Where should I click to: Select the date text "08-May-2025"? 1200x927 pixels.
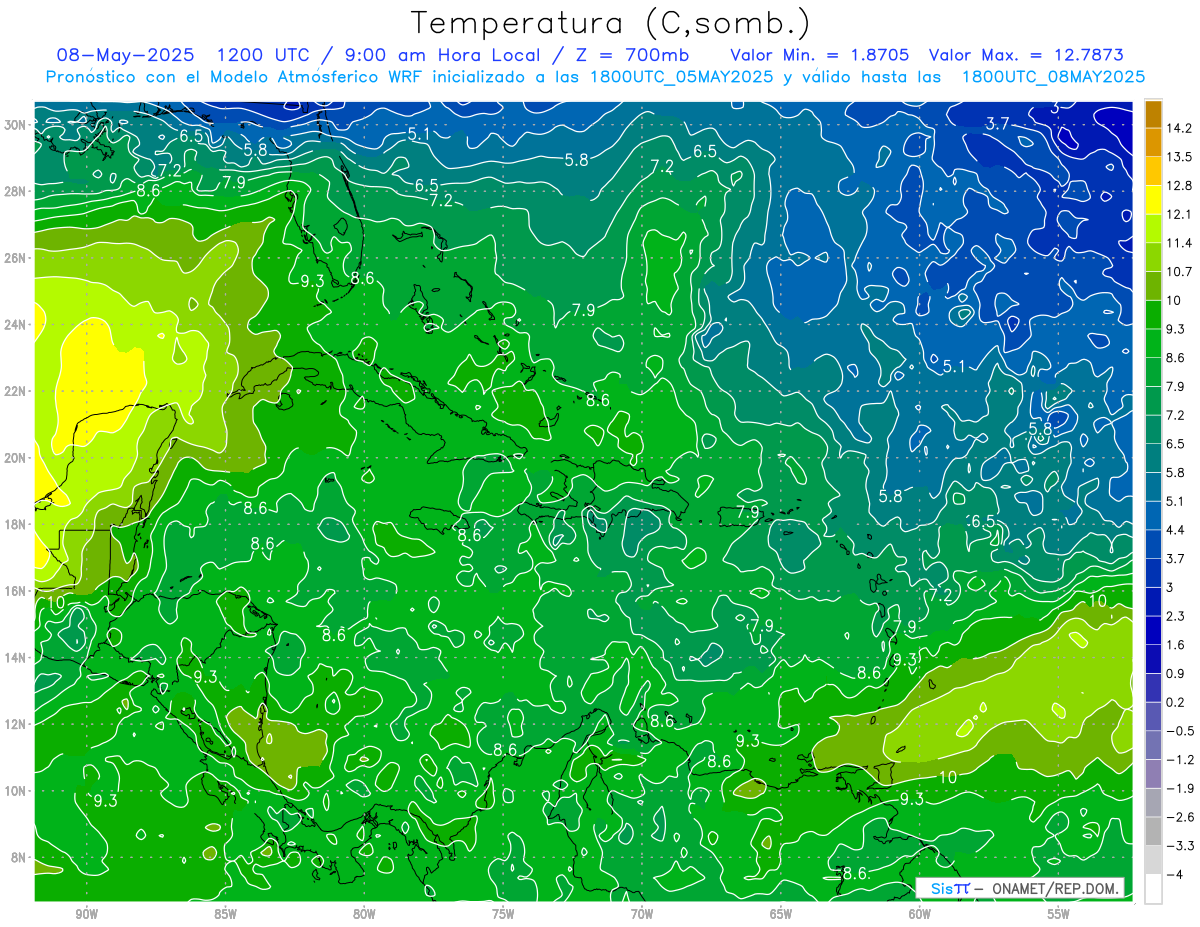point(125,55)
